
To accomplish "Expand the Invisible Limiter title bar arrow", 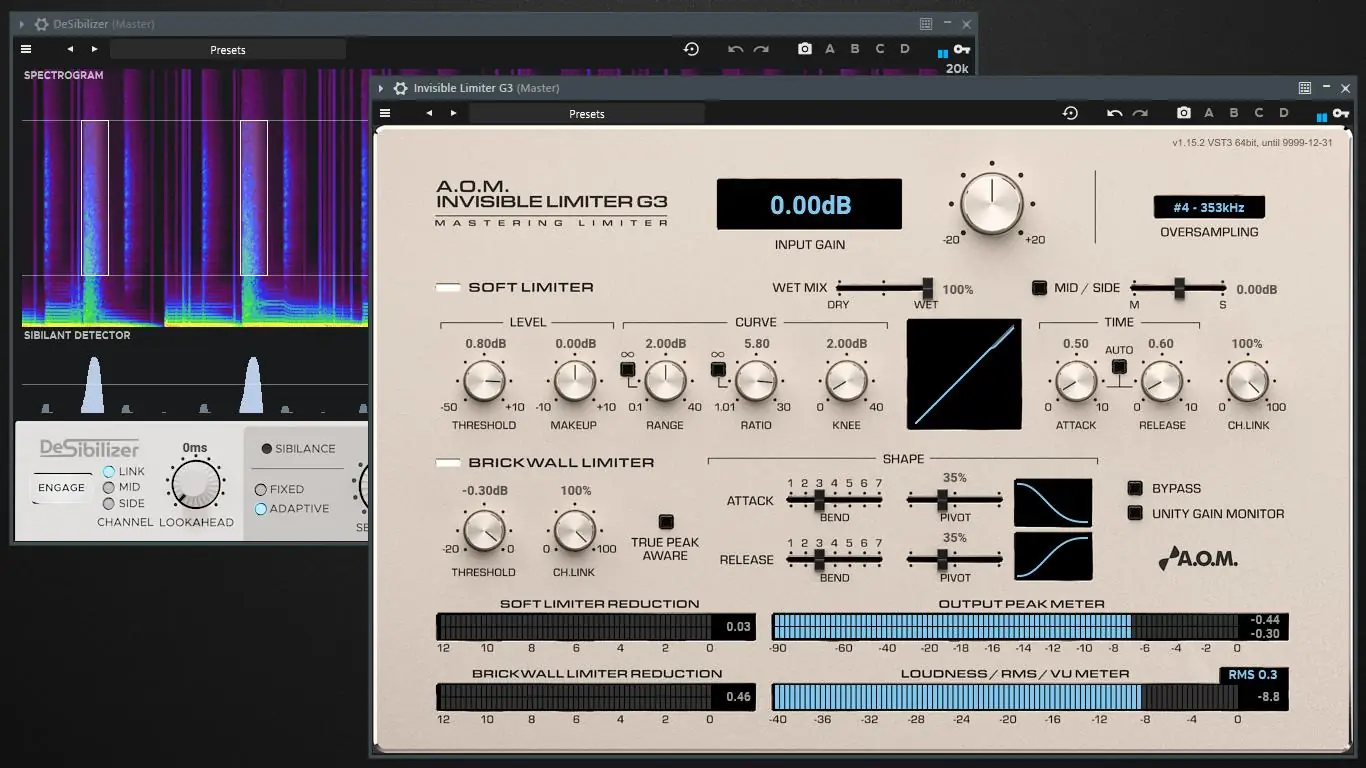I will (381, 88).
